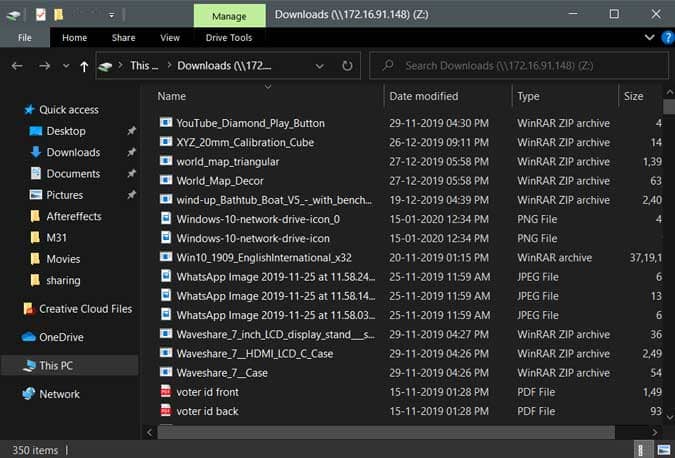Image resolution: width=675 pixels, height=458 pixels.
Task: Switch to large icons view
Action: [x=662, y=450]
